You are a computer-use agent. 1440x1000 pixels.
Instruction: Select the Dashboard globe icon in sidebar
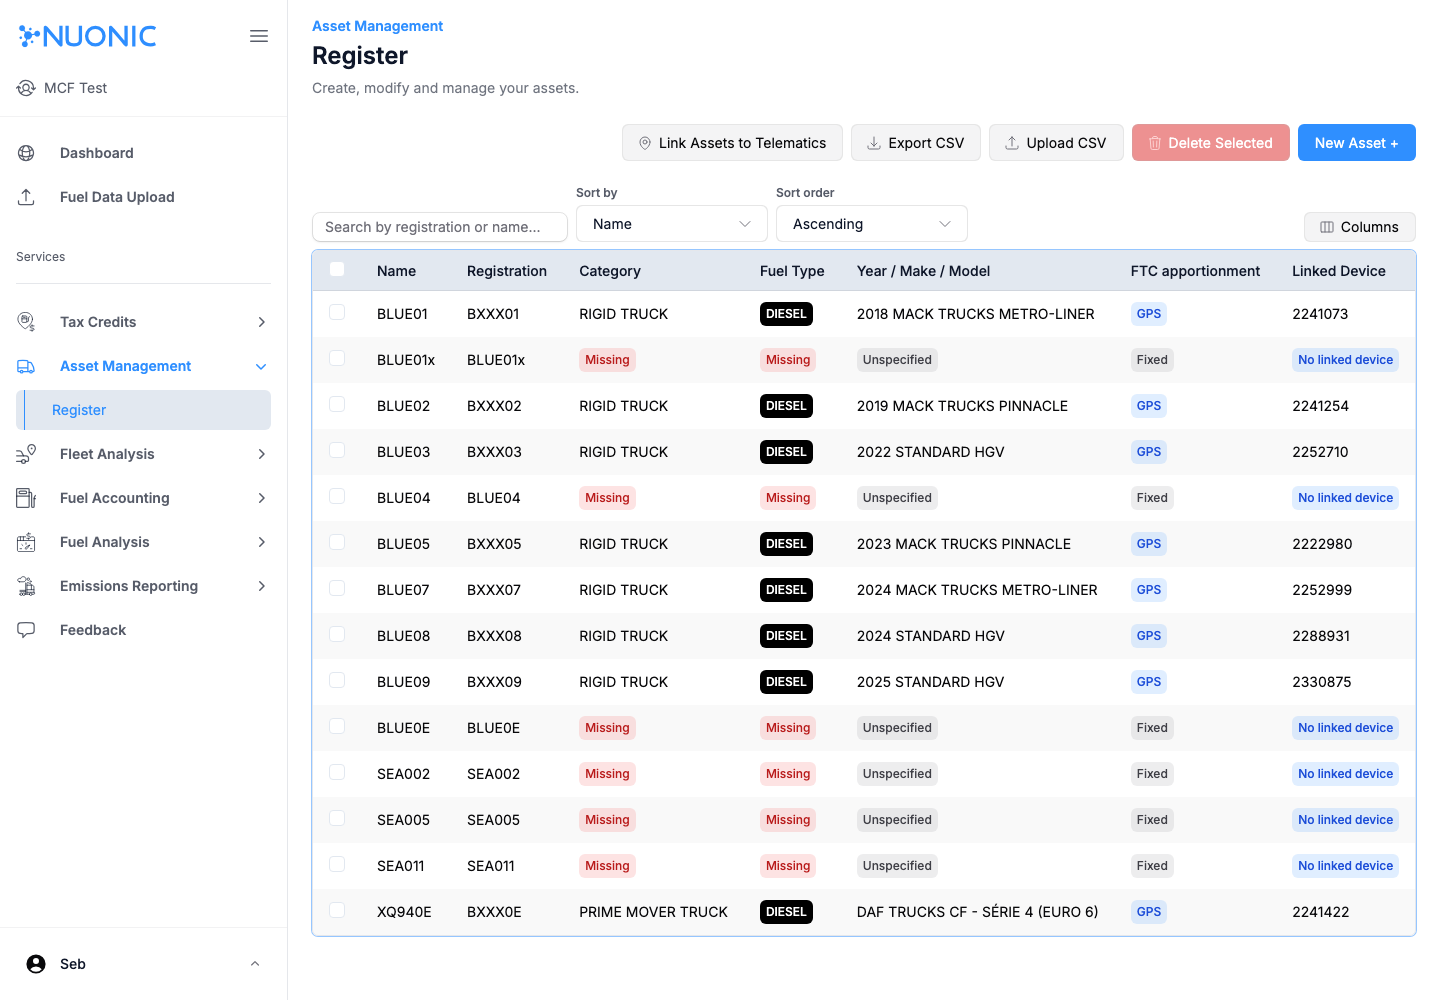point(25,152)
